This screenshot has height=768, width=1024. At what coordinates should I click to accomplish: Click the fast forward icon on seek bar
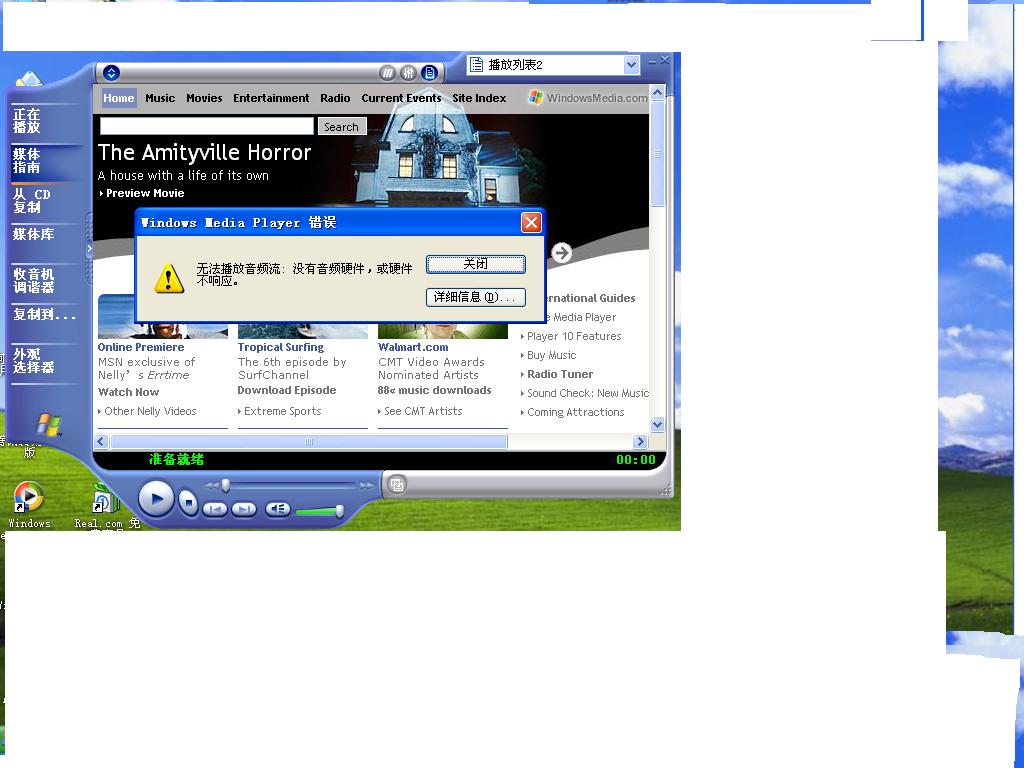(366, 485)
